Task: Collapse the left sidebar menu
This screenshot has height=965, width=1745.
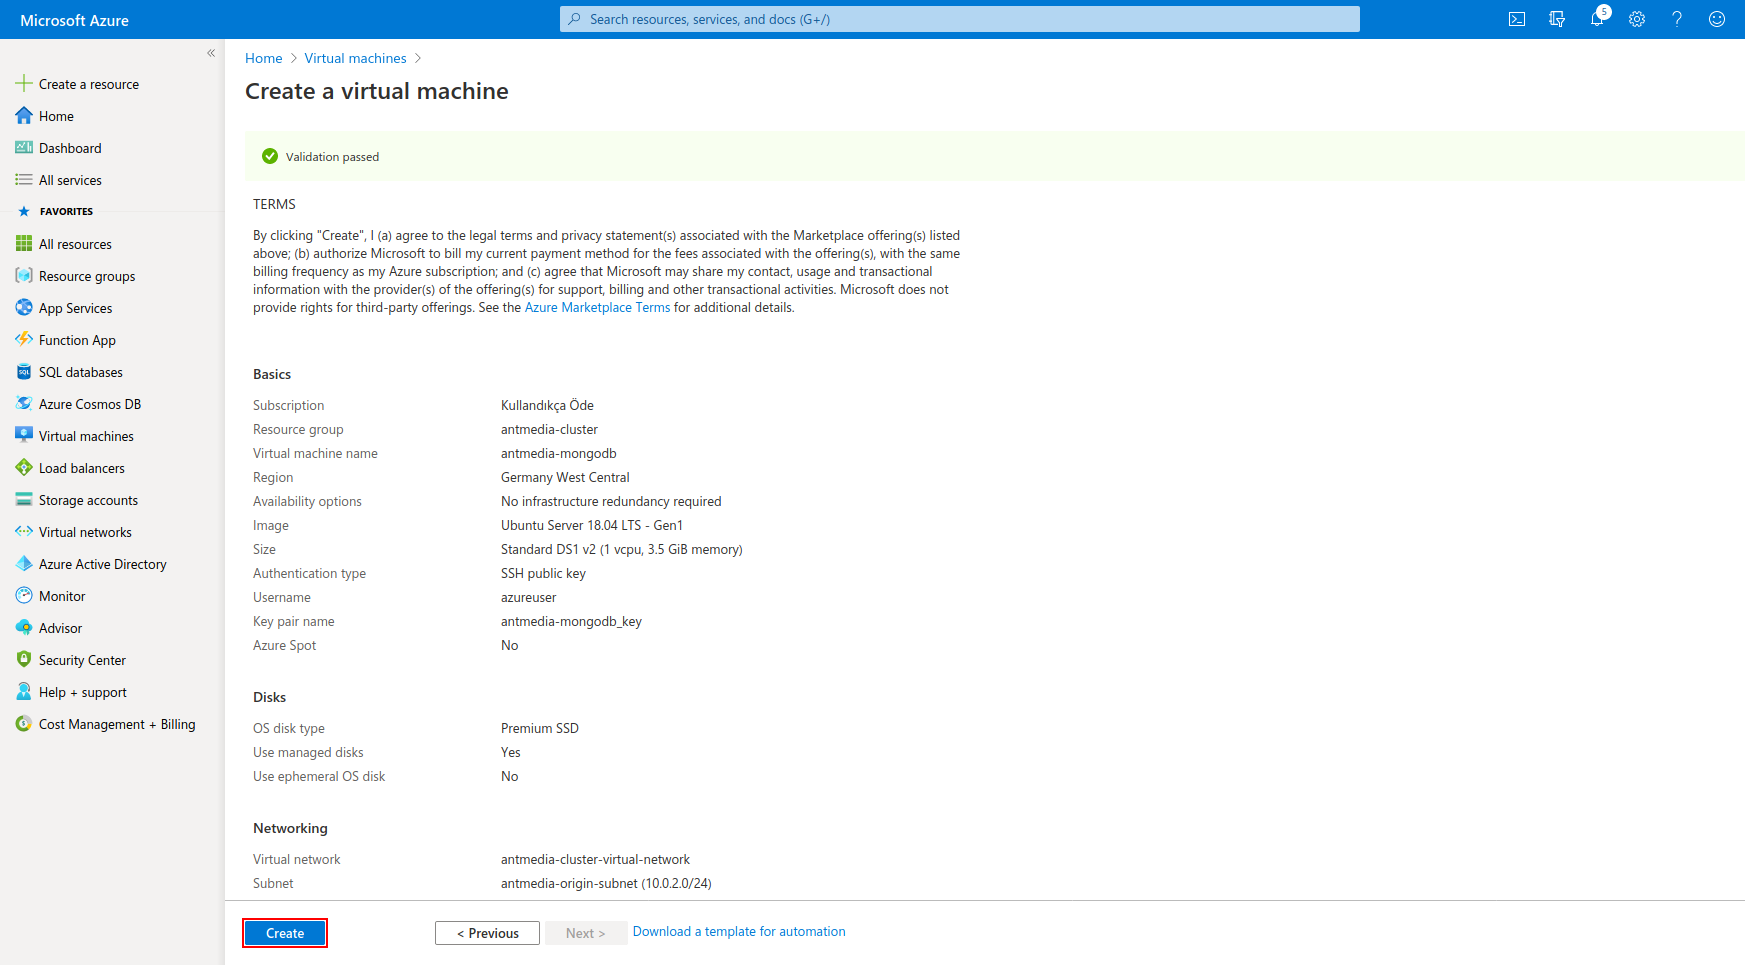Action: 211,53
